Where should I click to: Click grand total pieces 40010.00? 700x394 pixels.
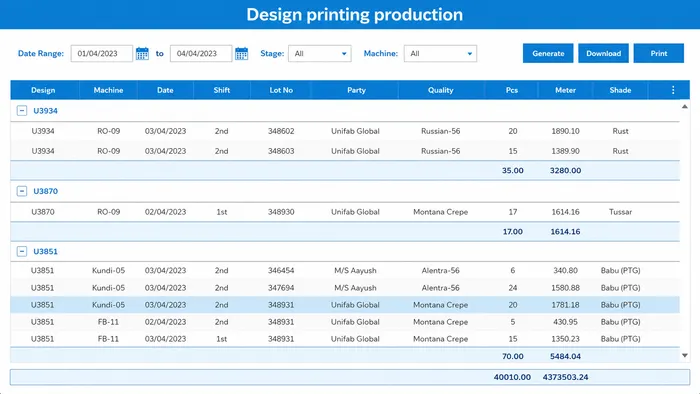click(512, 377)
